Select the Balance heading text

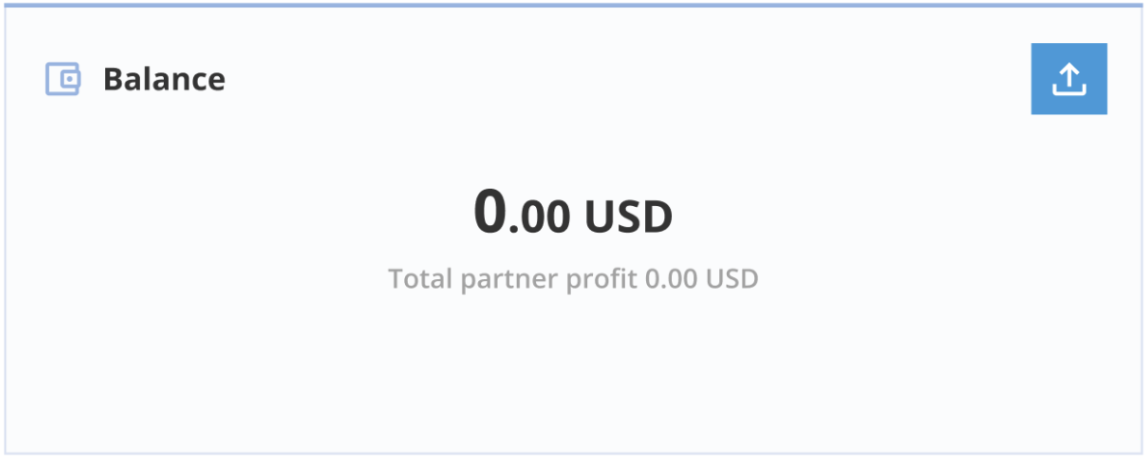(x=164, y=79)
